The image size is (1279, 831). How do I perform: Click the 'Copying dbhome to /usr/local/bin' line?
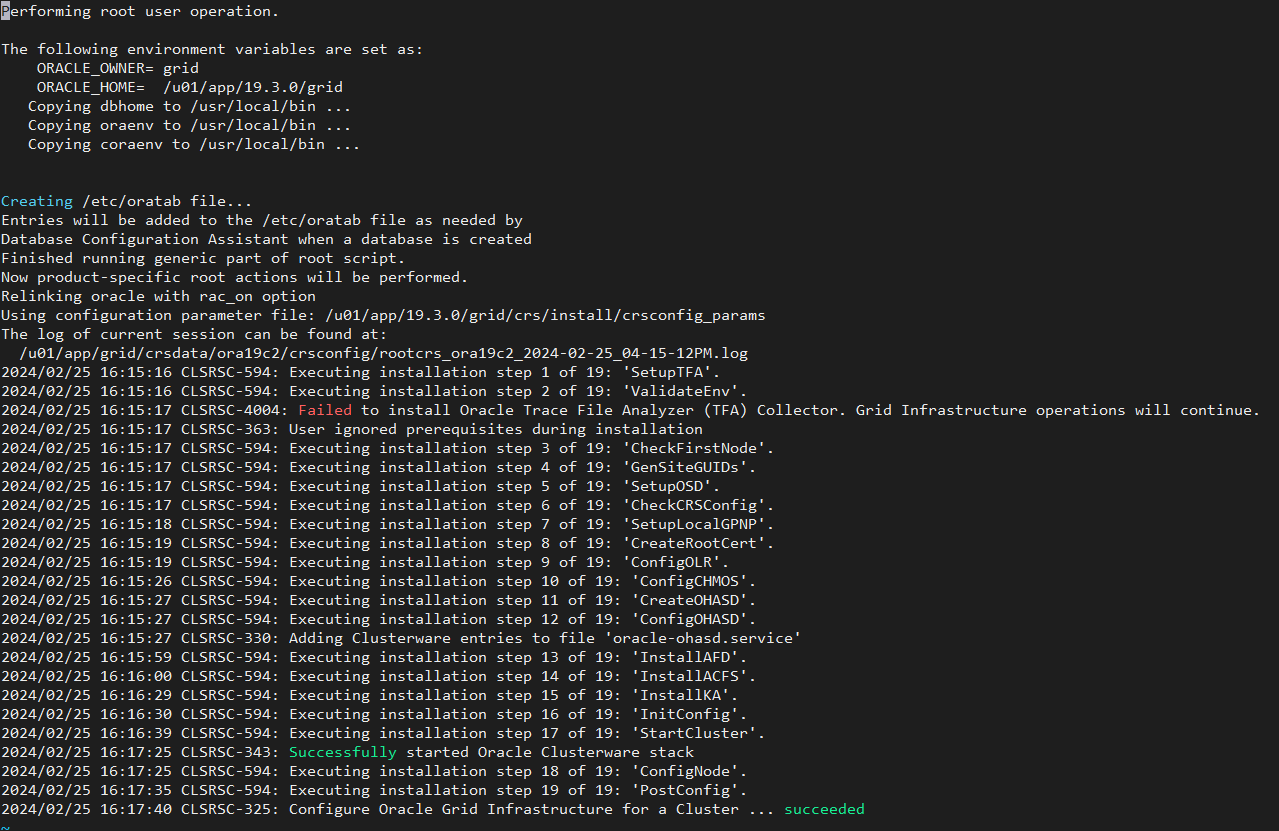pos(189,106)
